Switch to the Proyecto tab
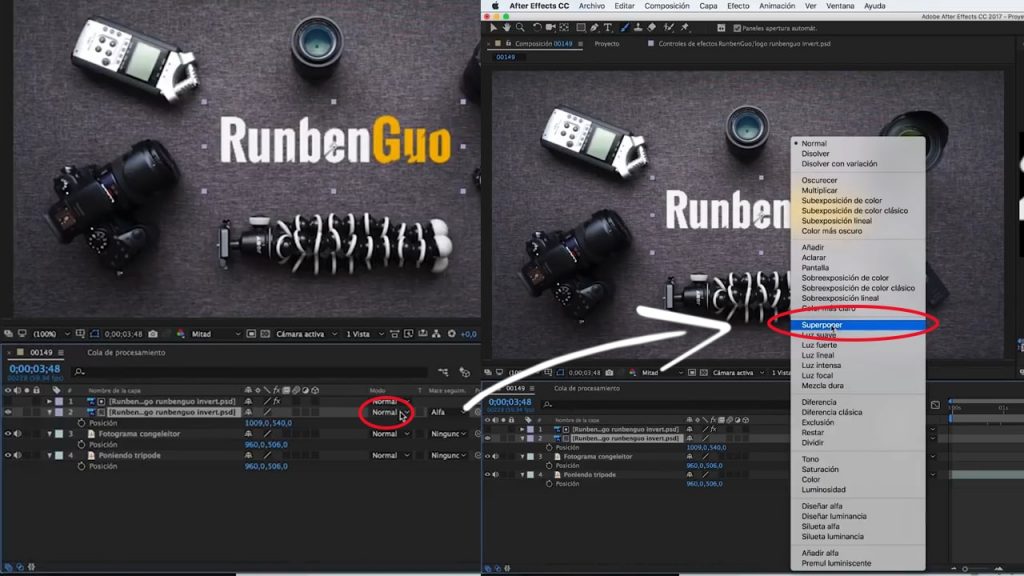The image size is (1024, 576). (607, 44)
